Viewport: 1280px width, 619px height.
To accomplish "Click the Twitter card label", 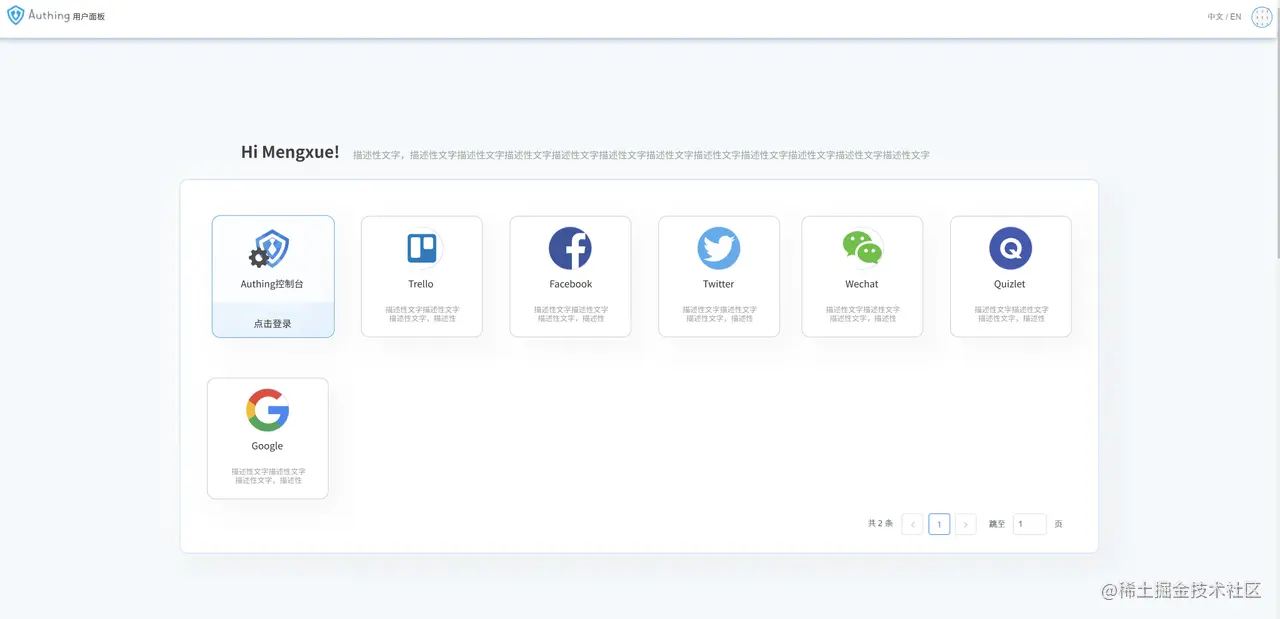I will point(719,284).
